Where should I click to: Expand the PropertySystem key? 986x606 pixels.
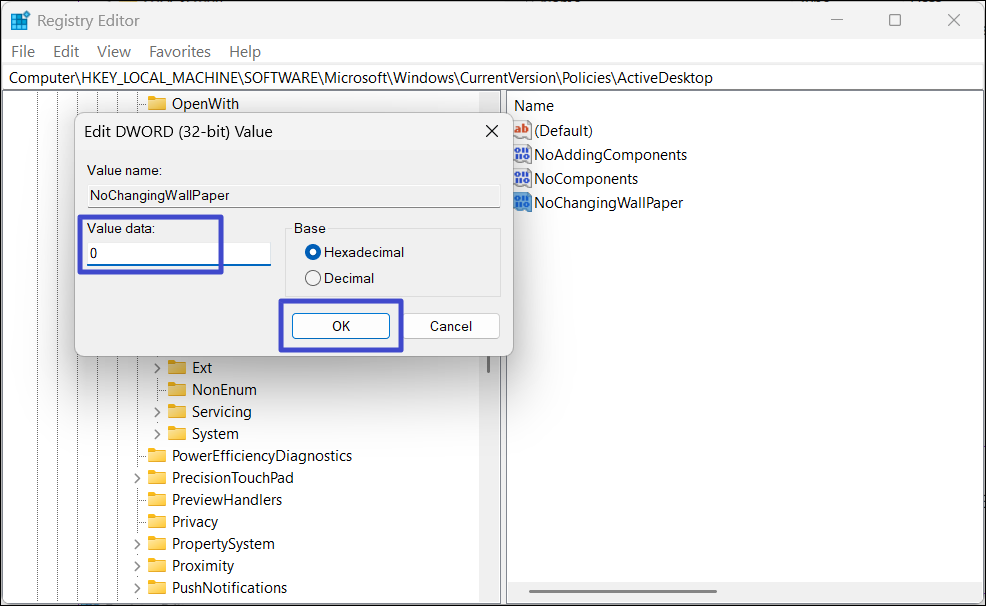(x=137, y=544)
